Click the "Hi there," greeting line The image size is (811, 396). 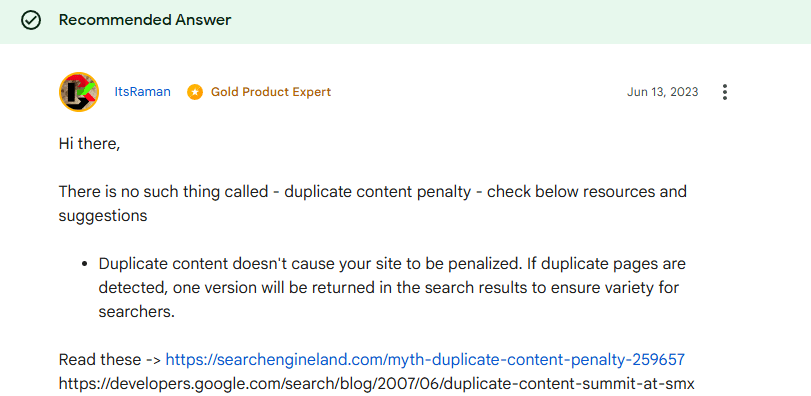[x=89, y=144]
